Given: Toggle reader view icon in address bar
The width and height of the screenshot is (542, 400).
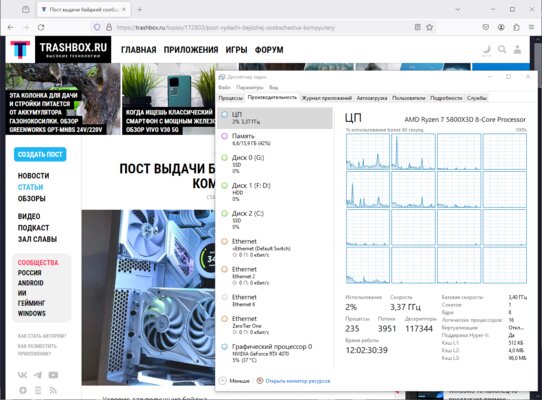Looking at the screenshot, I should [418, 27].
